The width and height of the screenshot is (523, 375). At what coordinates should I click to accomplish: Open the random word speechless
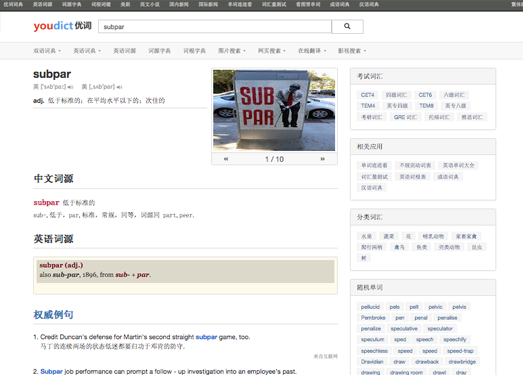pyautogui.click(x=374, y=351)
